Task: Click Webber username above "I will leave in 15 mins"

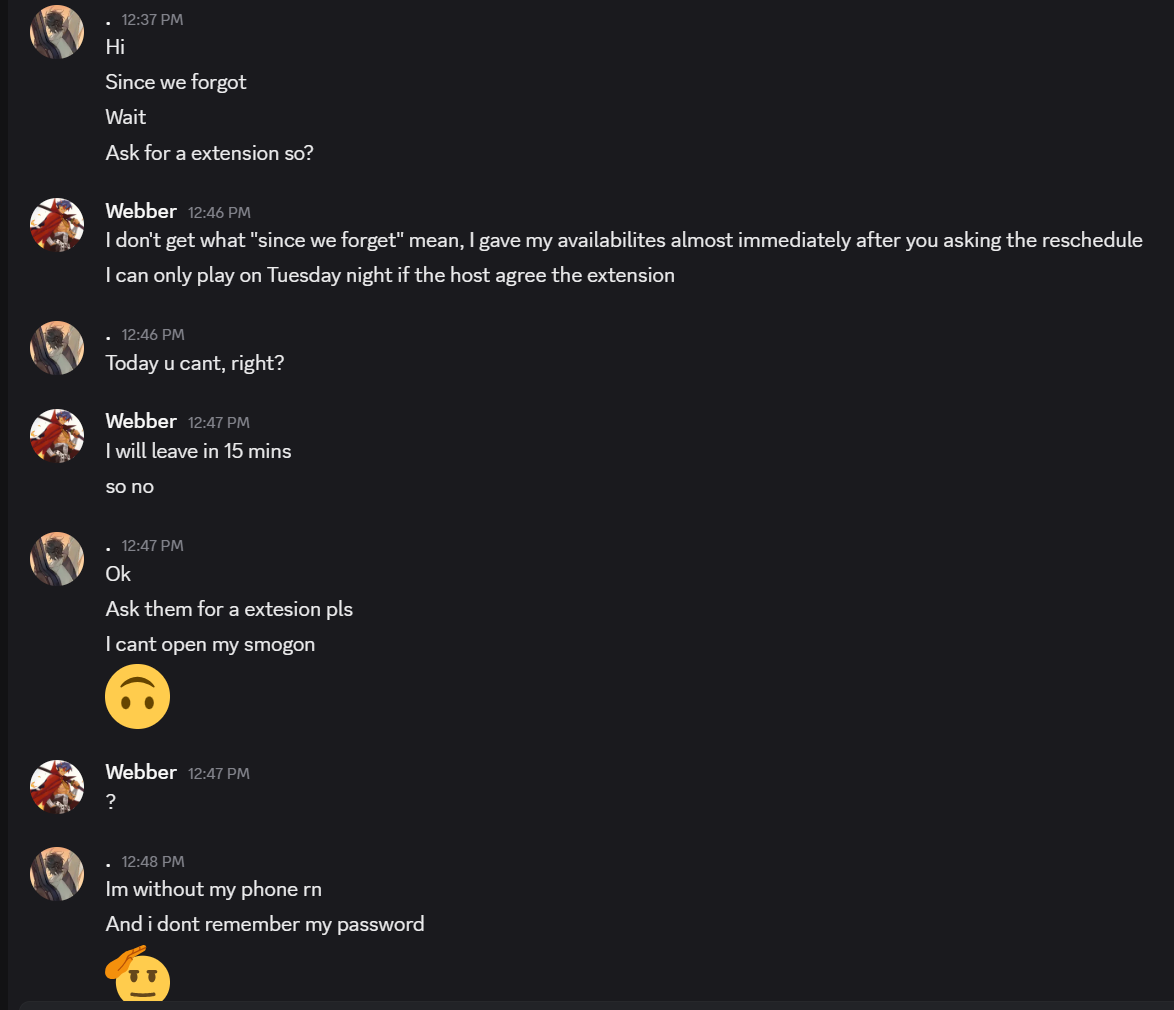Action: point(141,422)
